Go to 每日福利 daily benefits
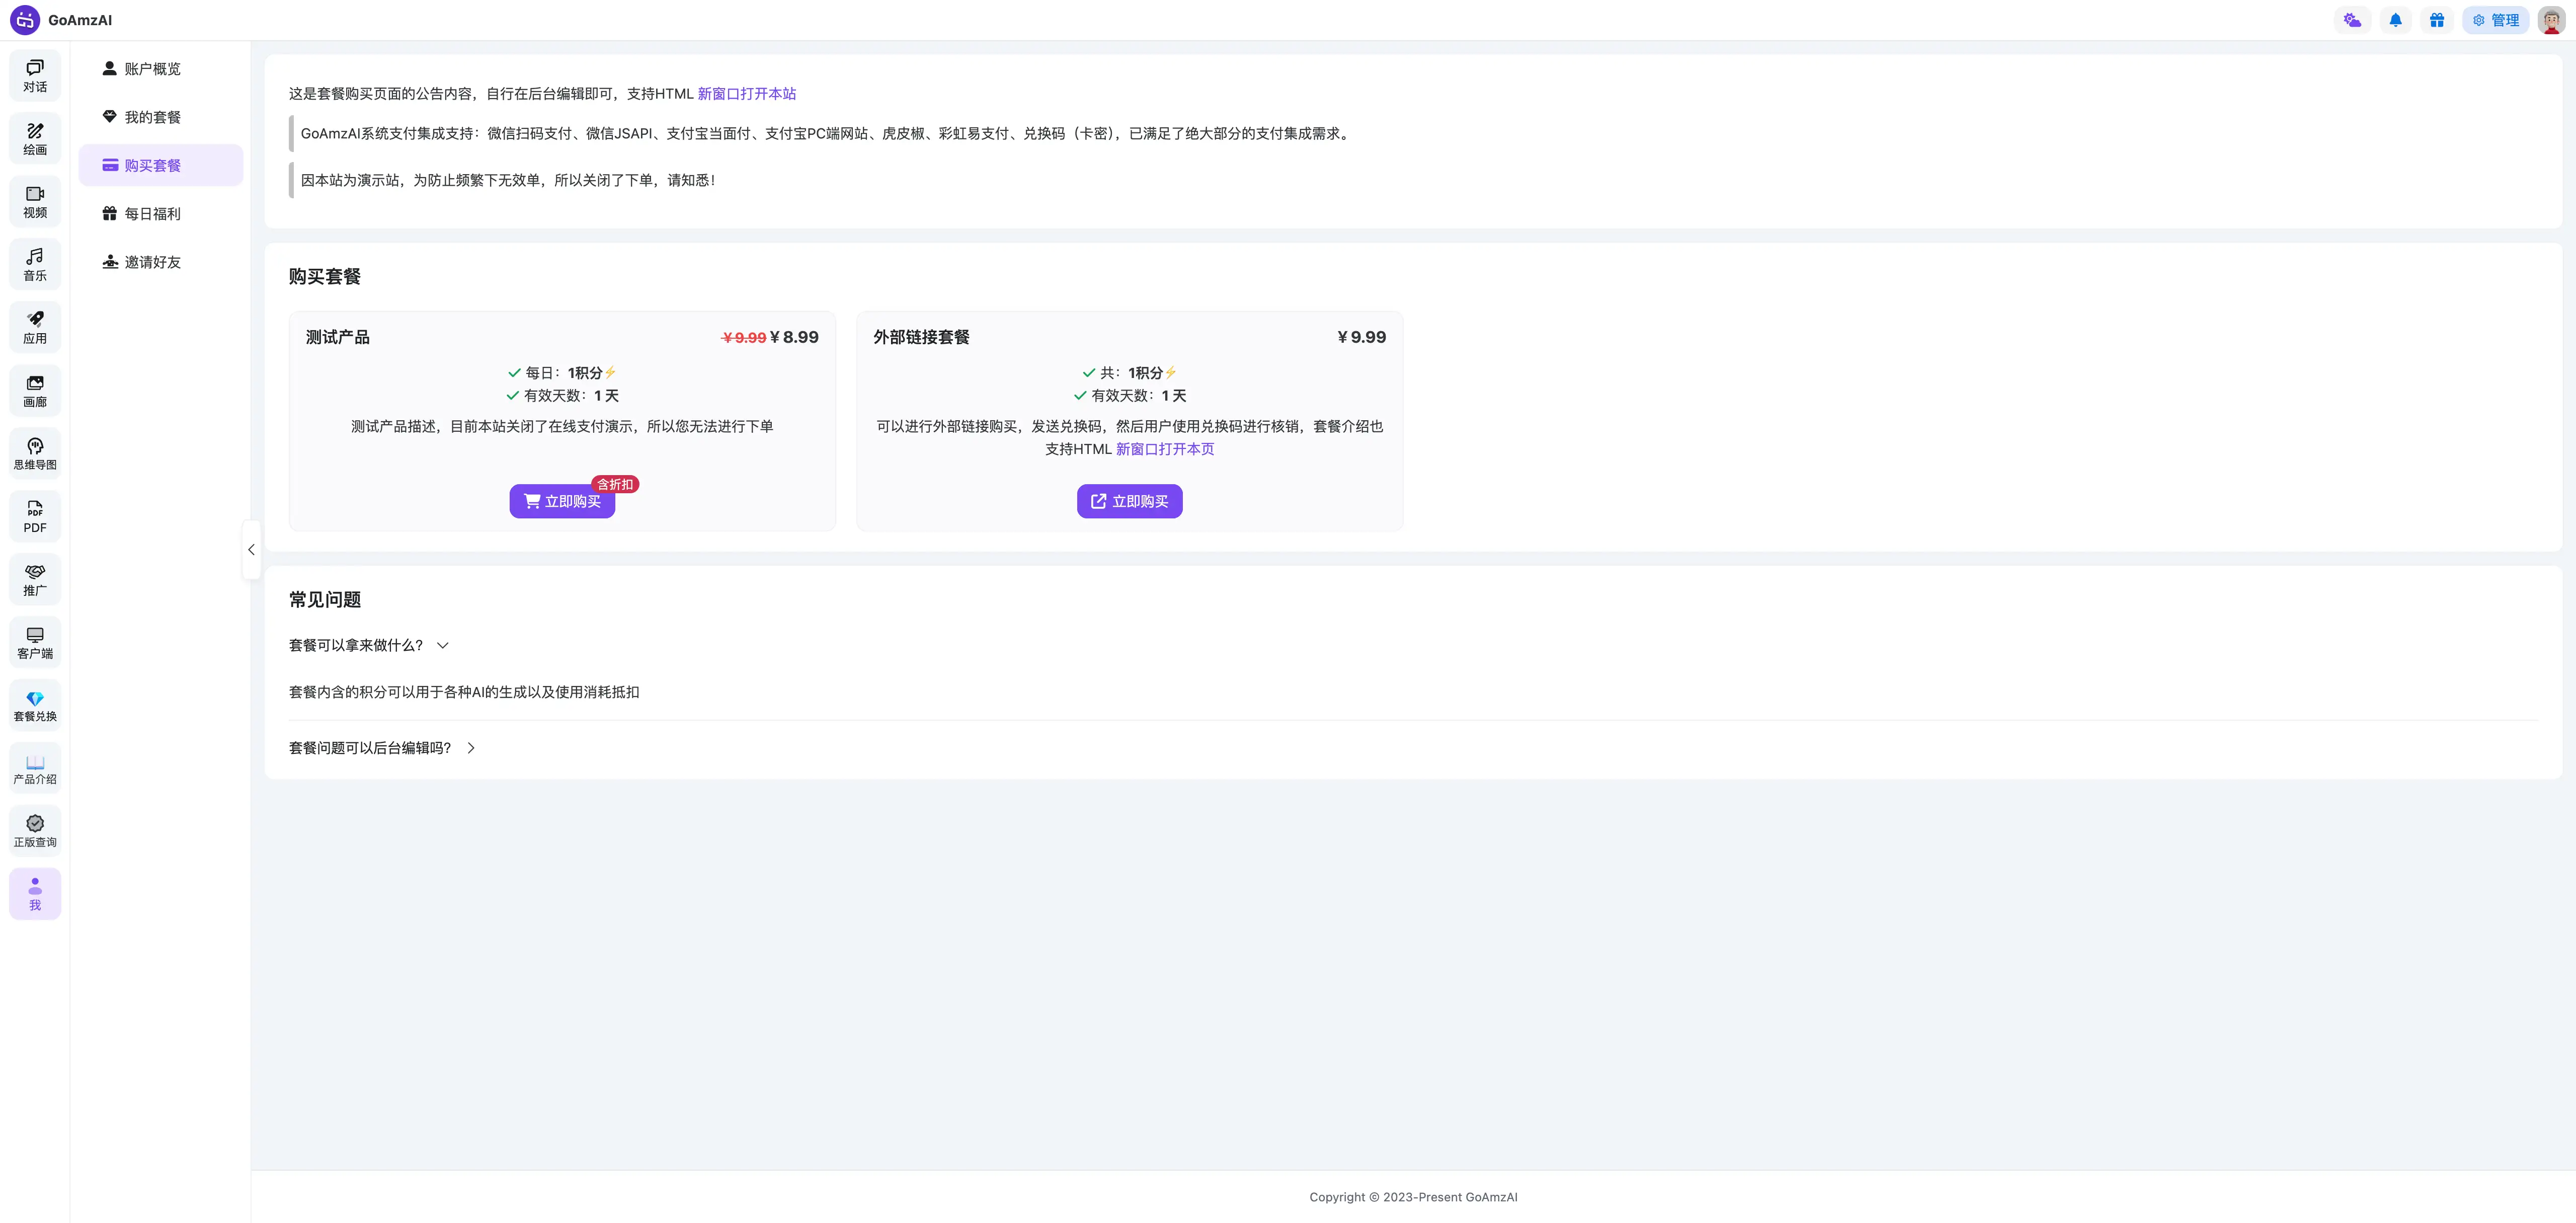This screenshot has width=2576, height=1223. [x=161, y=214]
